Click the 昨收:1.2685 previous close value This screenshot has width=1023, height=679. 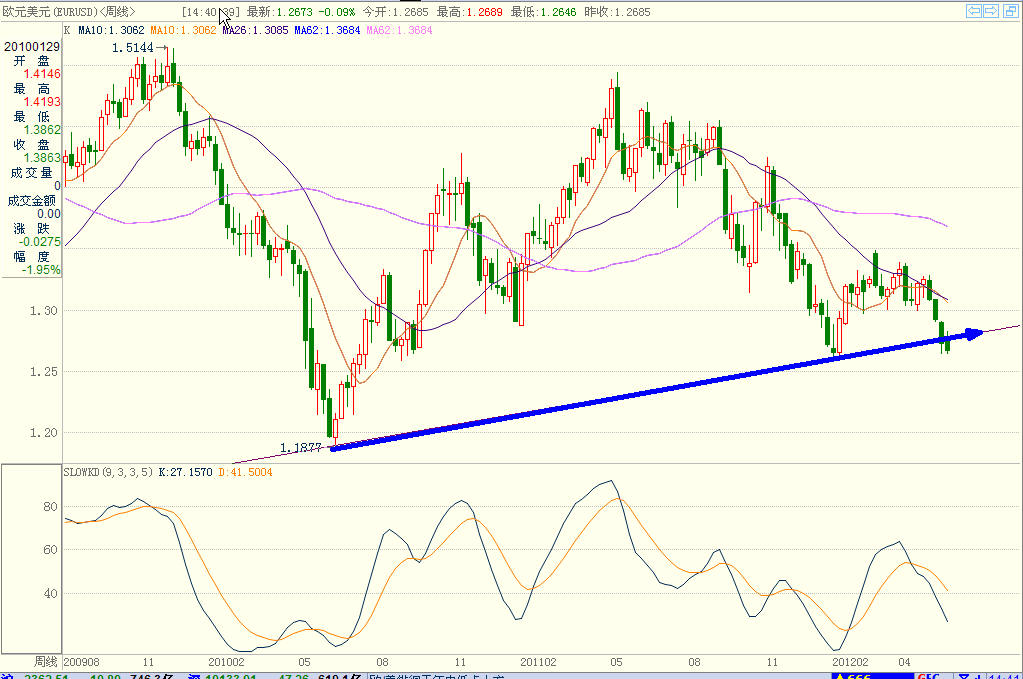click(x=617, y=12)
